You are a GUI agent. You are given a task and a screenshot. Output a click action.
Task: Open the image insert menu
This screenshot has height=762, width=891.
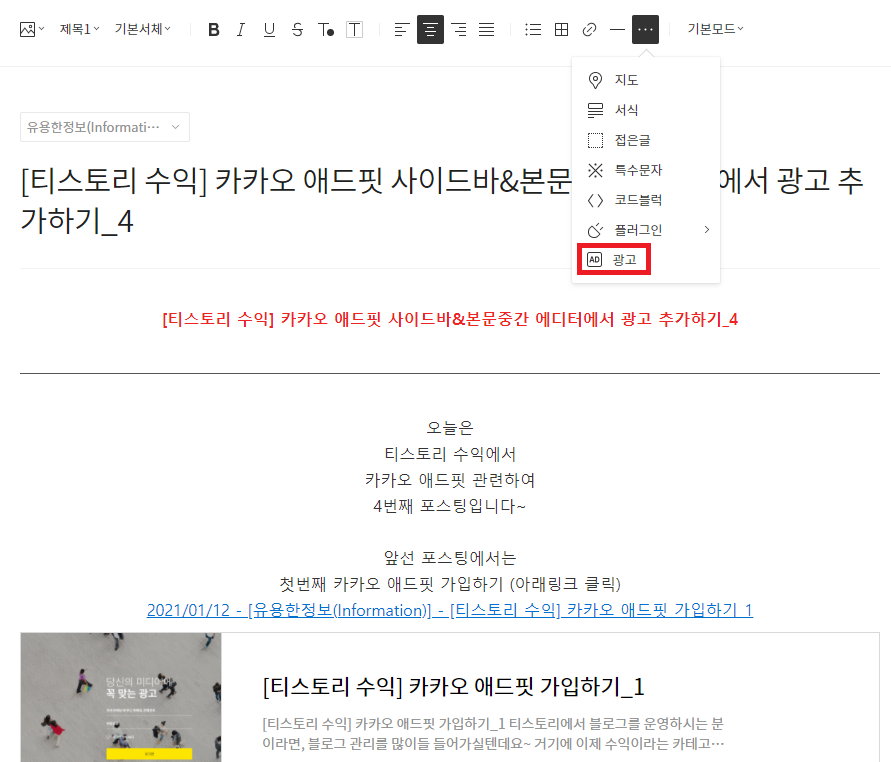point(32,29)
